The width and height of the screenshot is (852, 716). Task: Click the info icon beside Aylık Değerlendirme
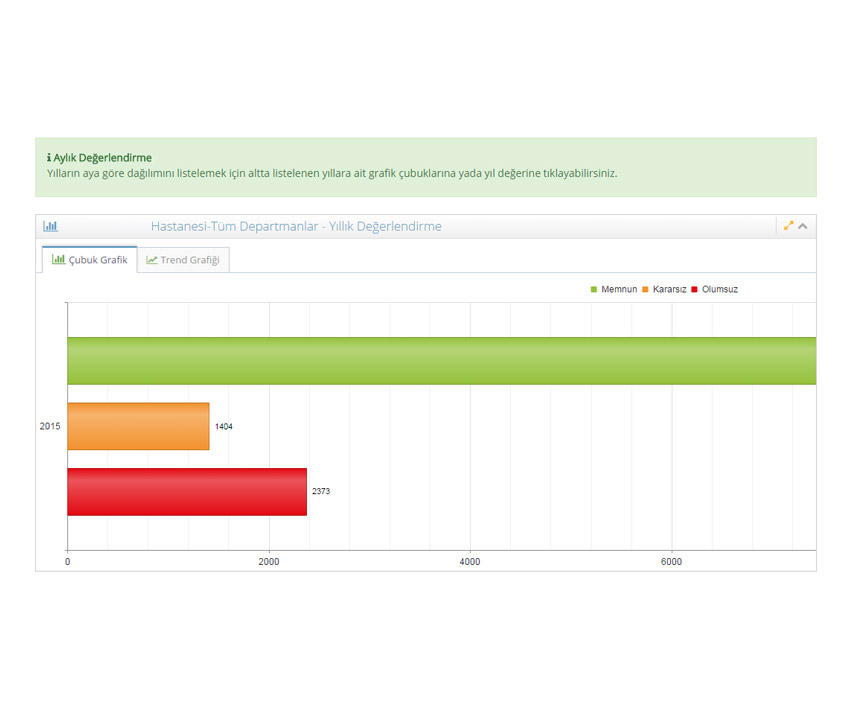click(x=49, y=158)
